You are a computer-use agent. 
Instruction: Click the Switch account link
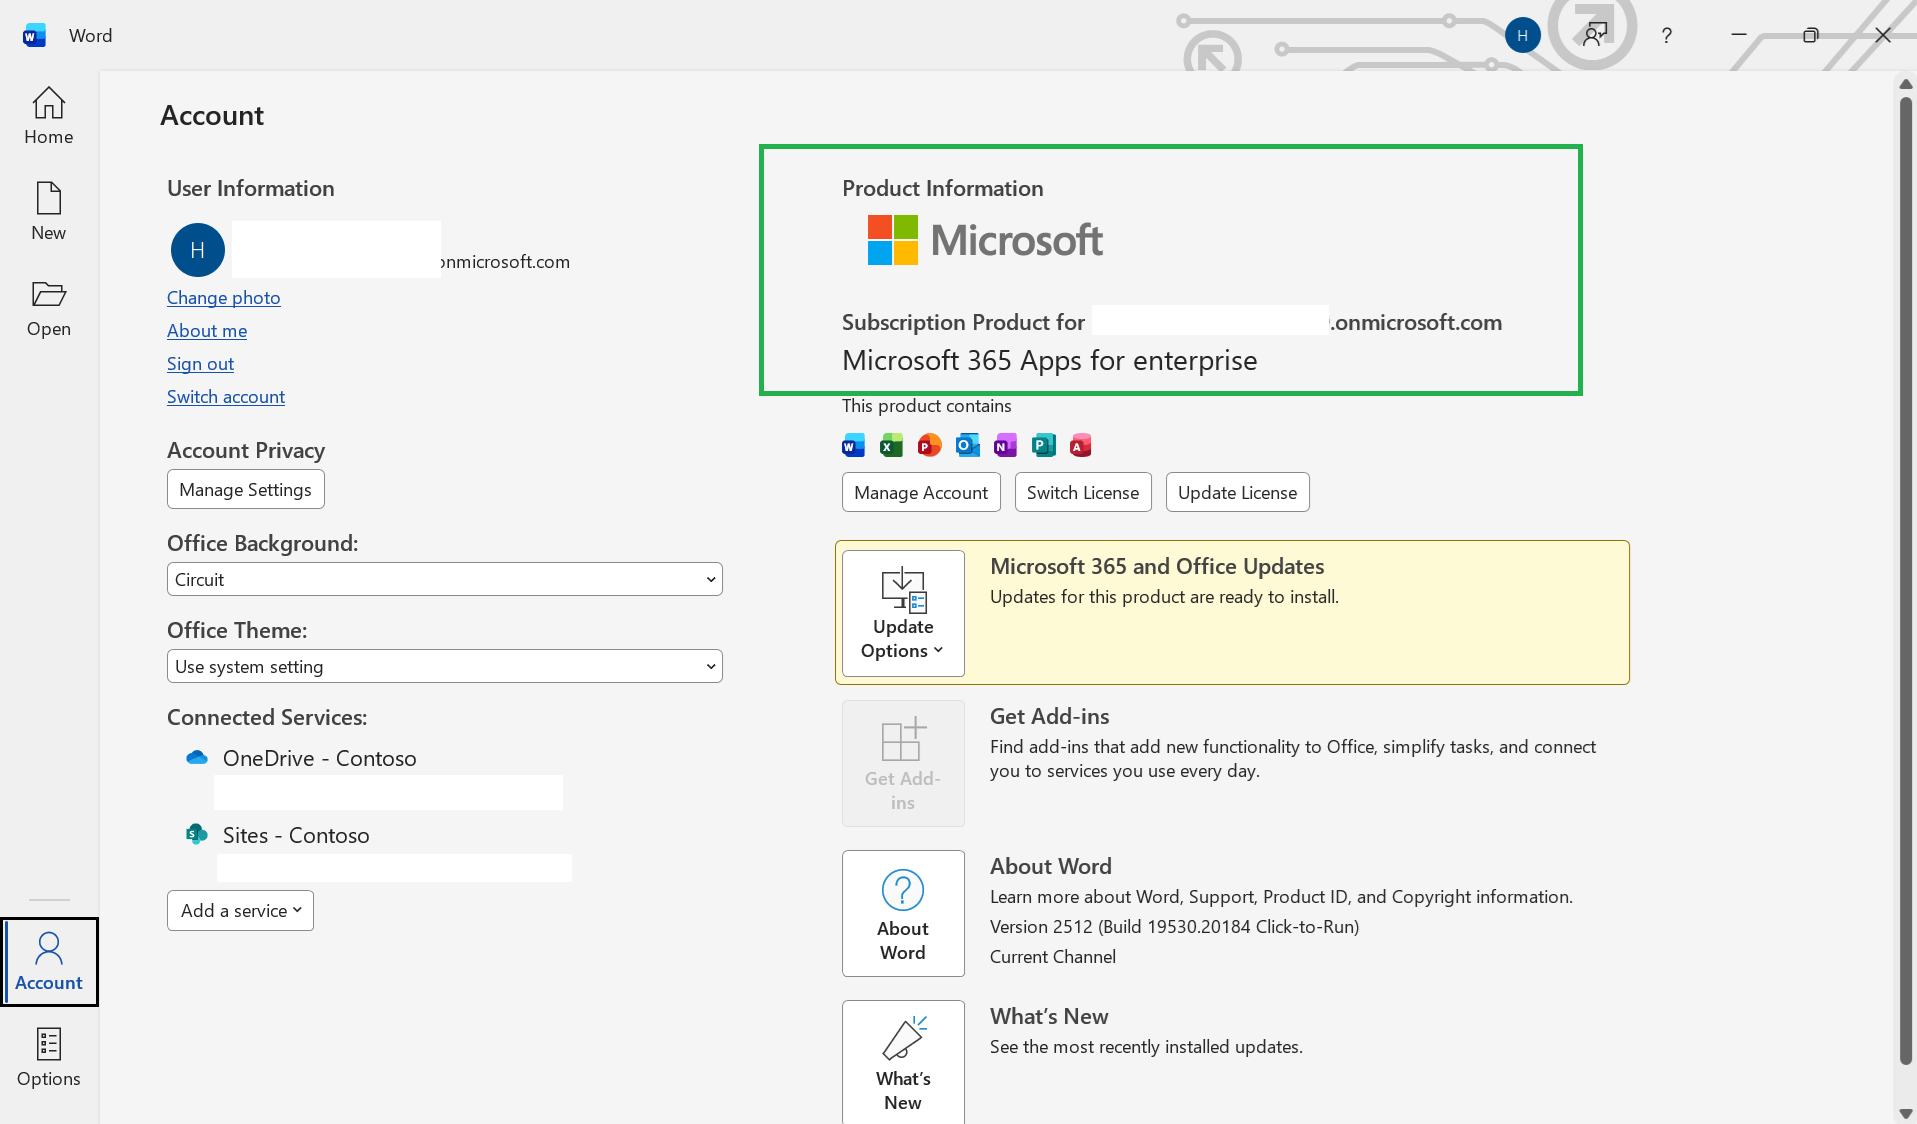(226, 396)
